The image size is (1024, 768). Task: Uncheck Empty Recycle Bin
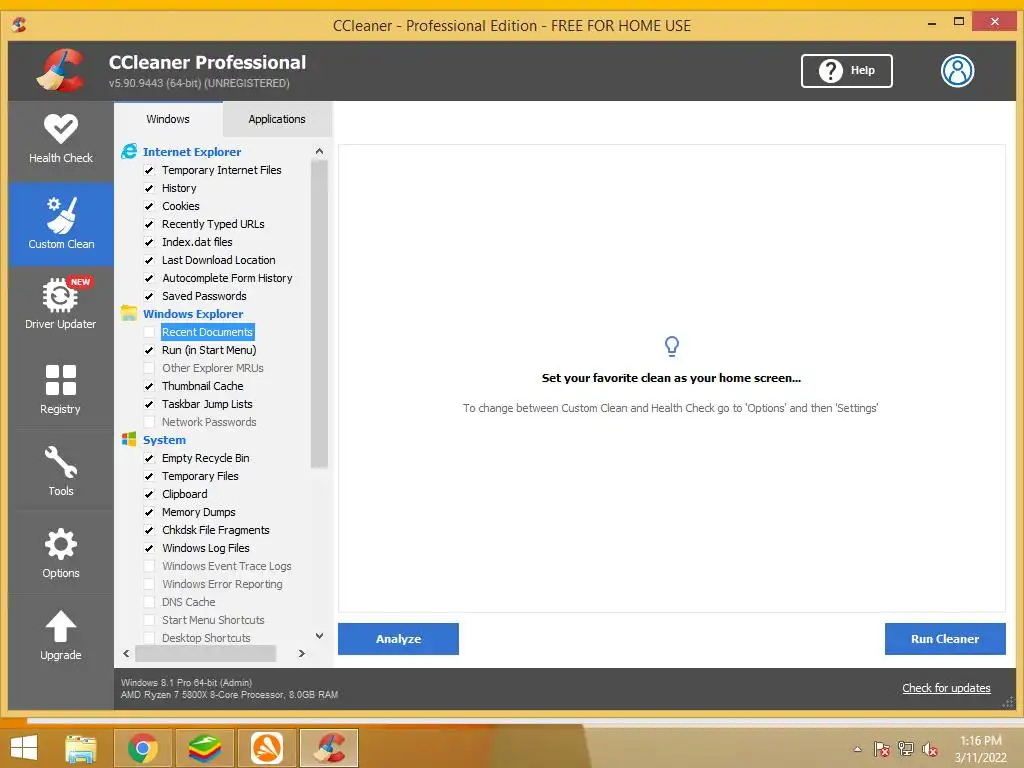[149, 458]
